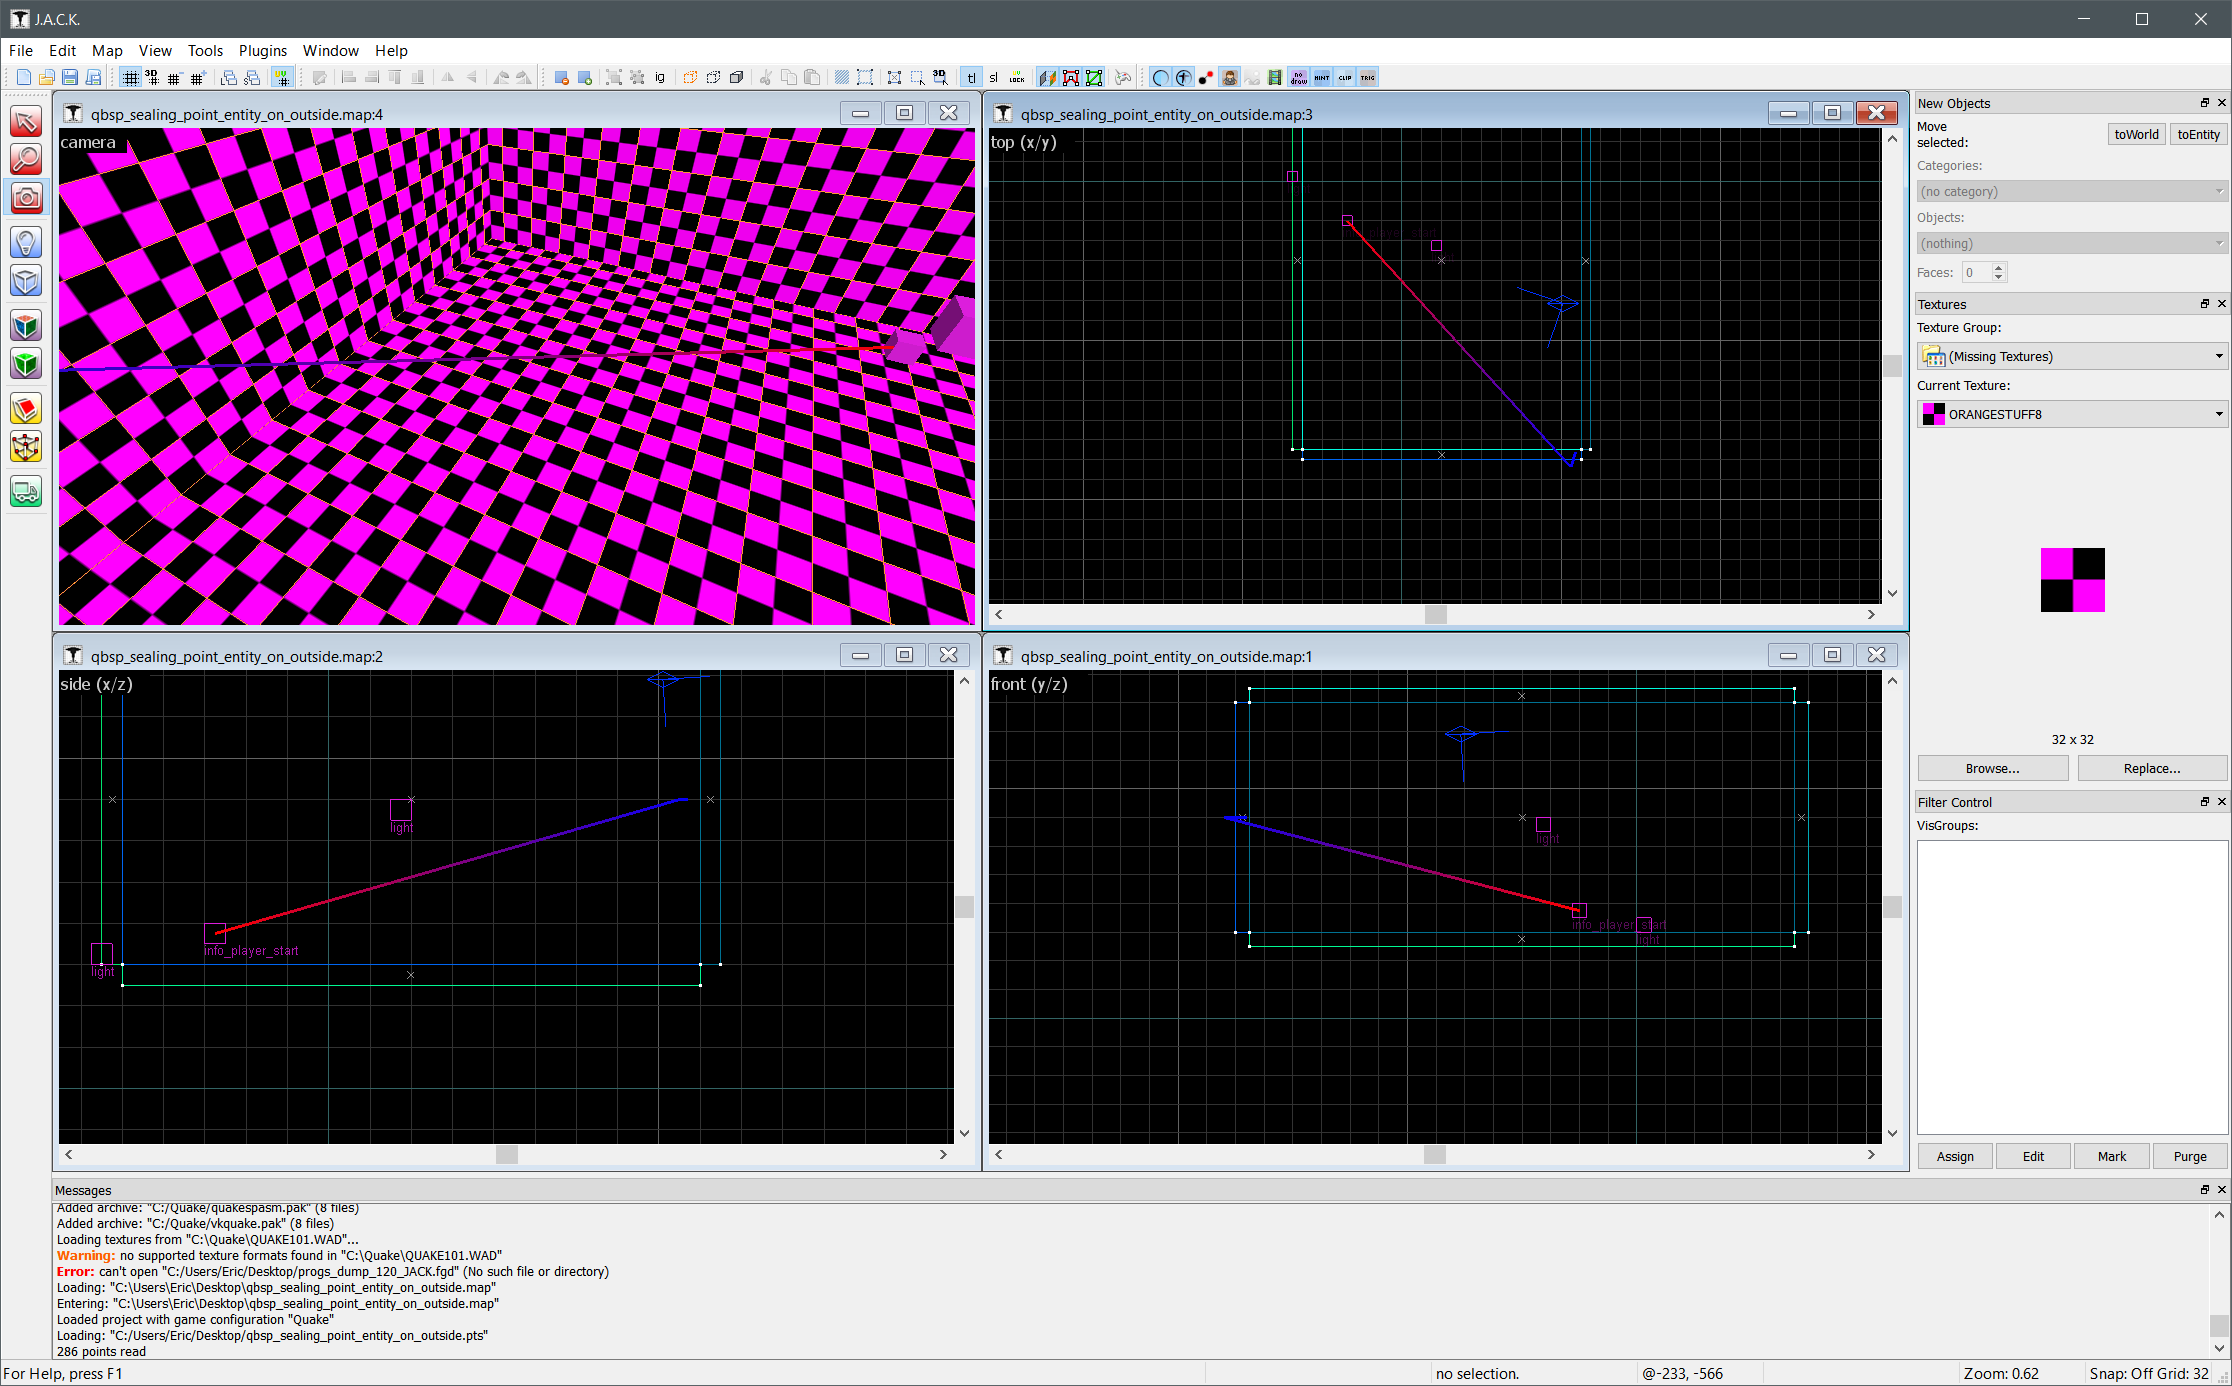Image resolution: width=2232 pixels, height=1386 pixels.
Task: Click the HINT texture toolbar icon
Action: tap(1322, 77)
